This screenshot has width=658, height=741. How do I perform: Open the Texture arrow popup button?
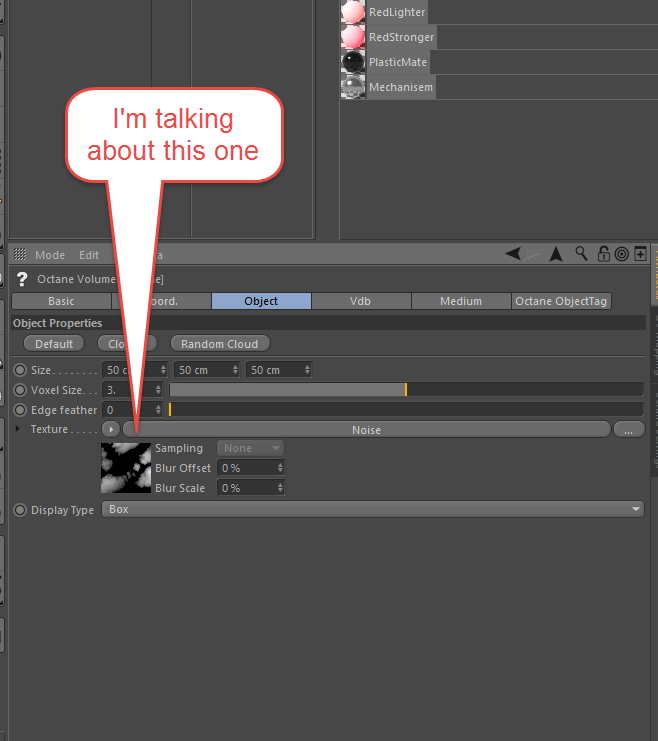[x=111, y=429]
